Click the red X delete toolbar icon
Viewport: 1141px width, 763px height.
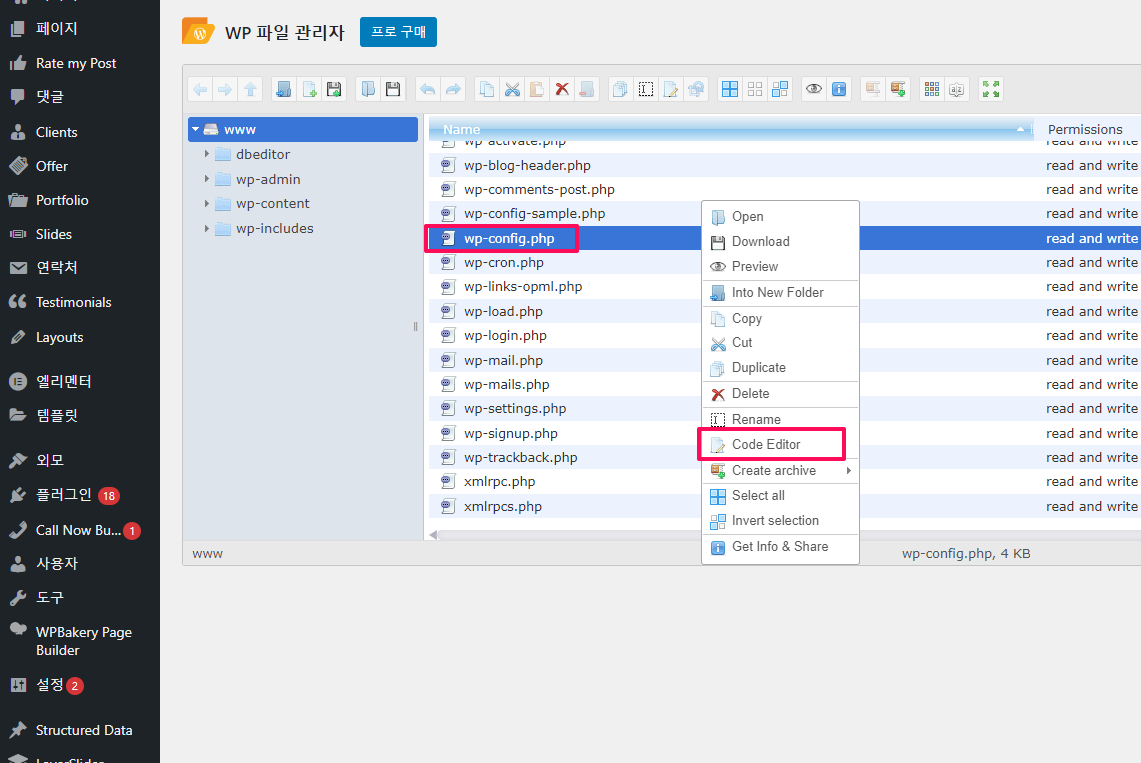(562, 89)
